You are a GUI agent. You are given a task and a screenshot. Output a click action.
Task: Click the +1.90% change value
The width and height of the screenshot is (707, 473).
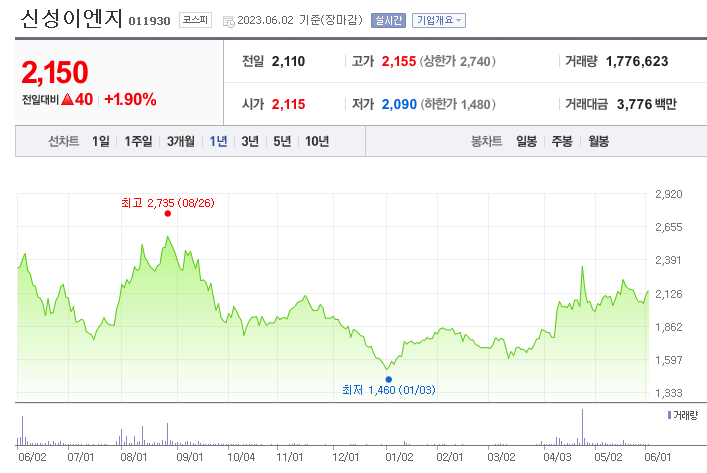(130, 99)
